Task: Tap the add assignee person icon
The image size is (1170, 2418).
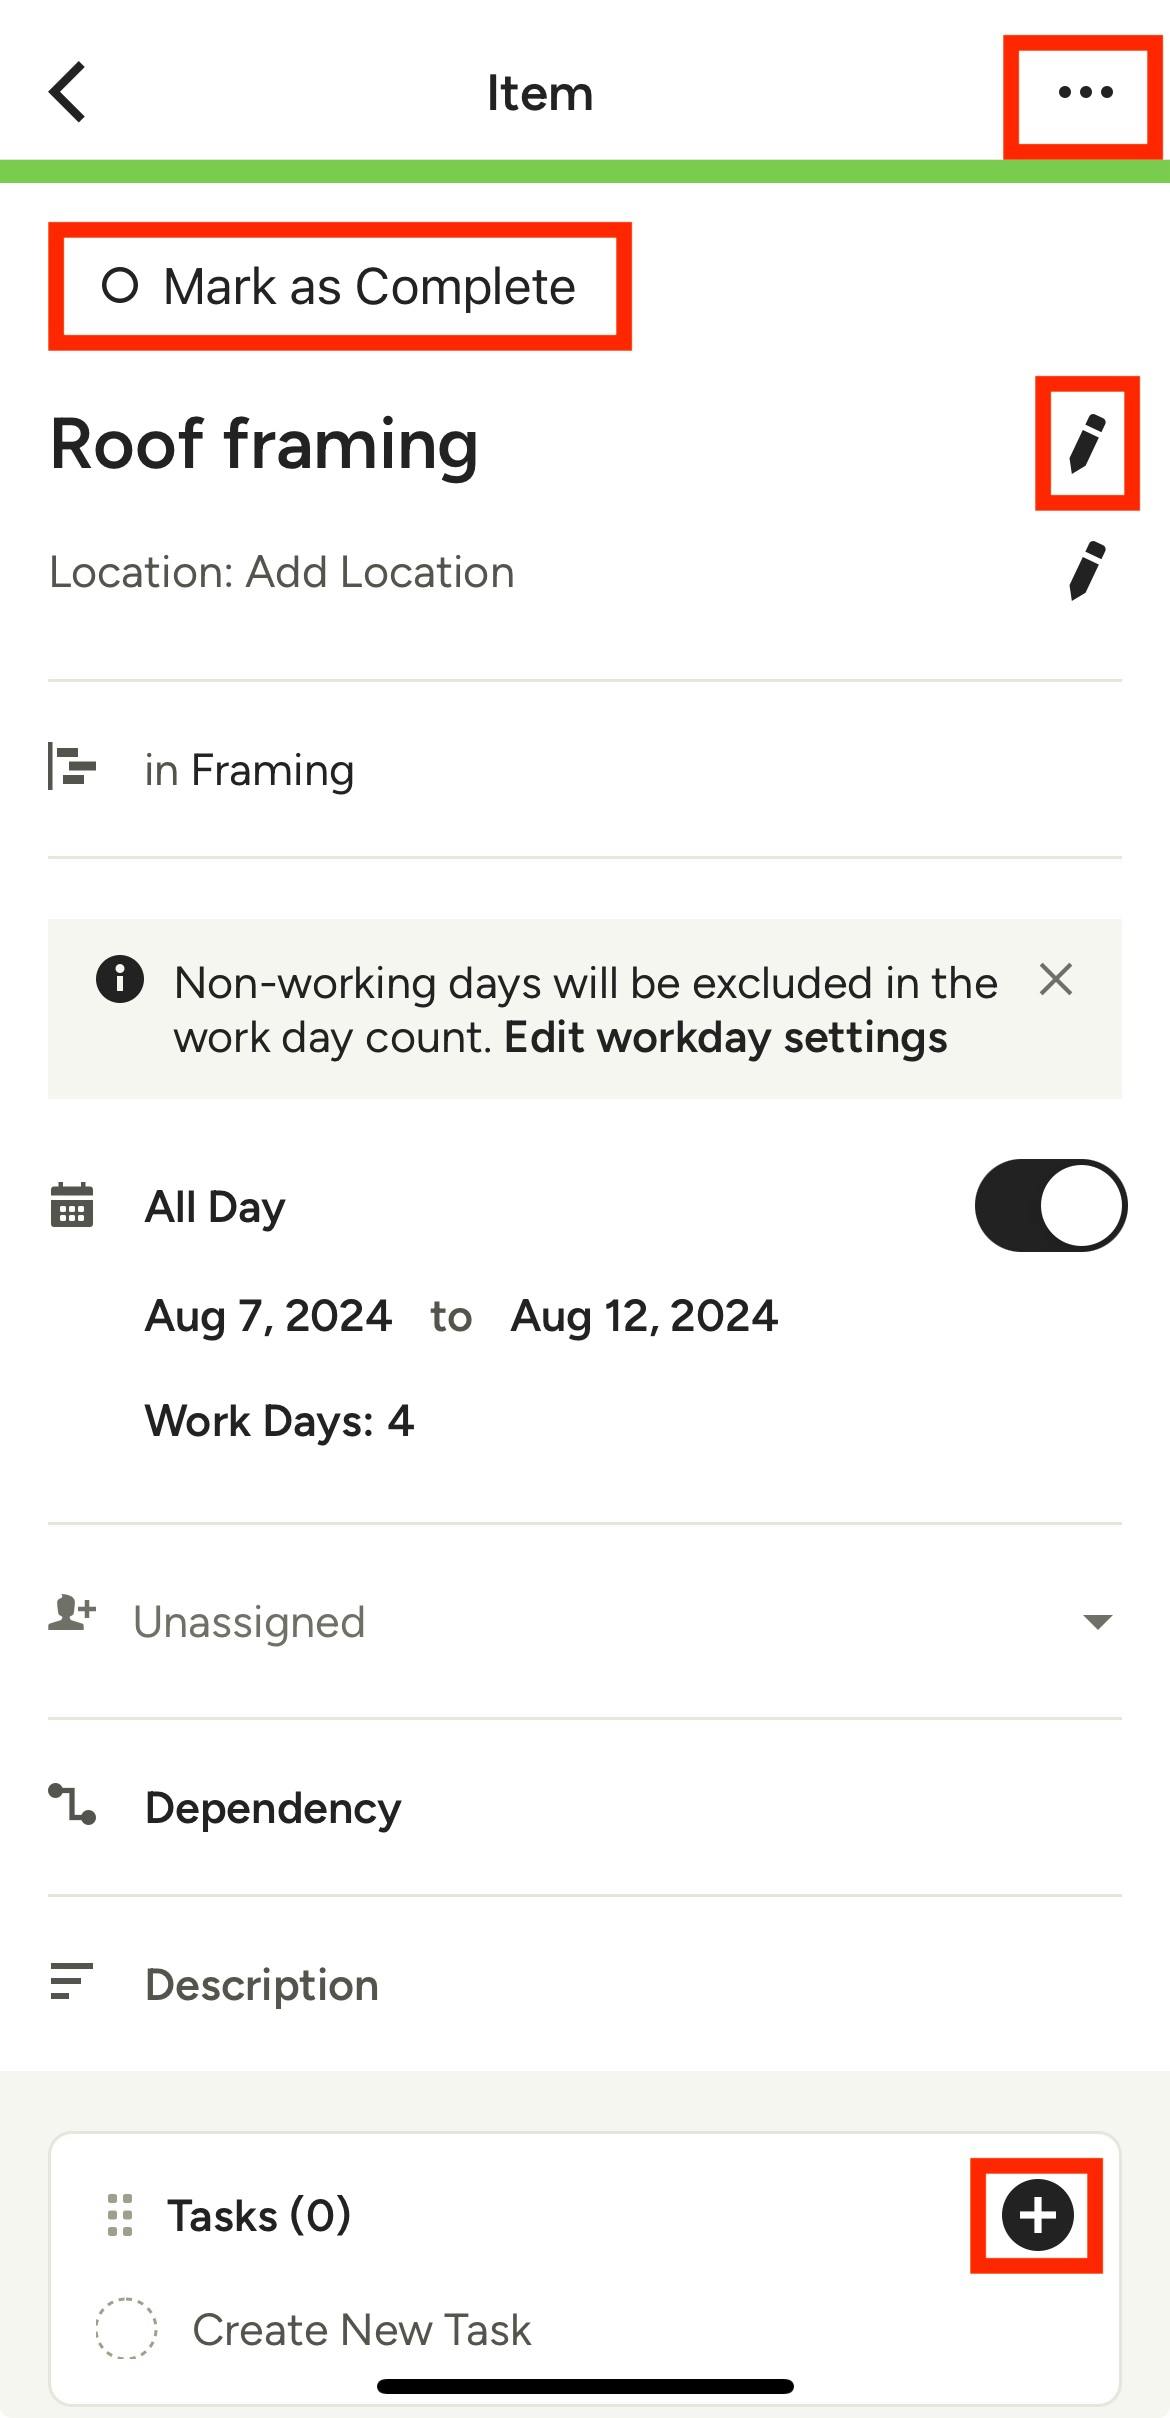Action: pyautogui.click(x=72, y=1613)
